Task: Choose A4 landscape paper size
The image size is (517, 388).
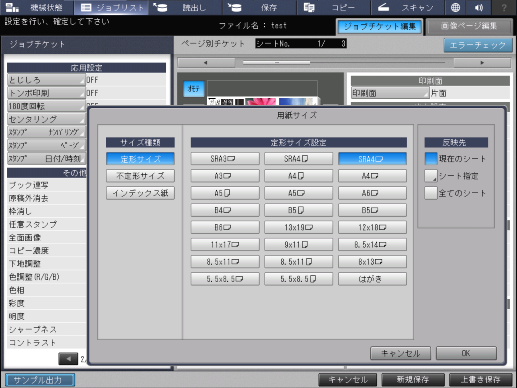Action: pos(373,176)
